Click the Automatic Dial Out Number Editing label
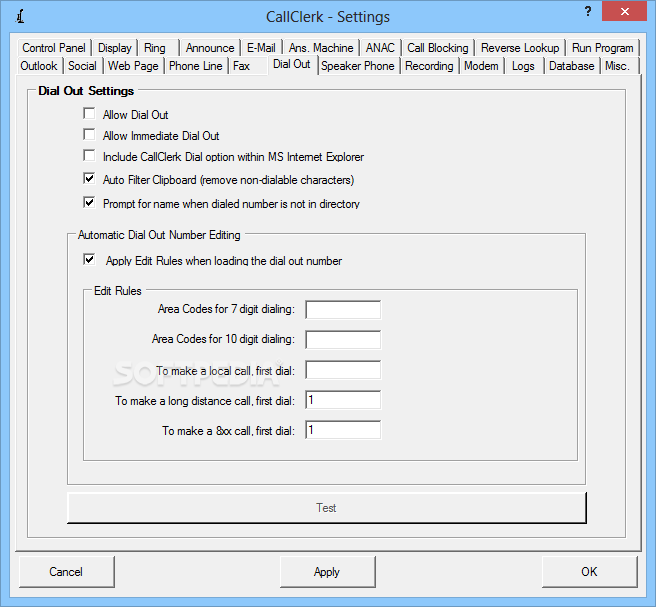Screen dimensions: 656x607 159,235
